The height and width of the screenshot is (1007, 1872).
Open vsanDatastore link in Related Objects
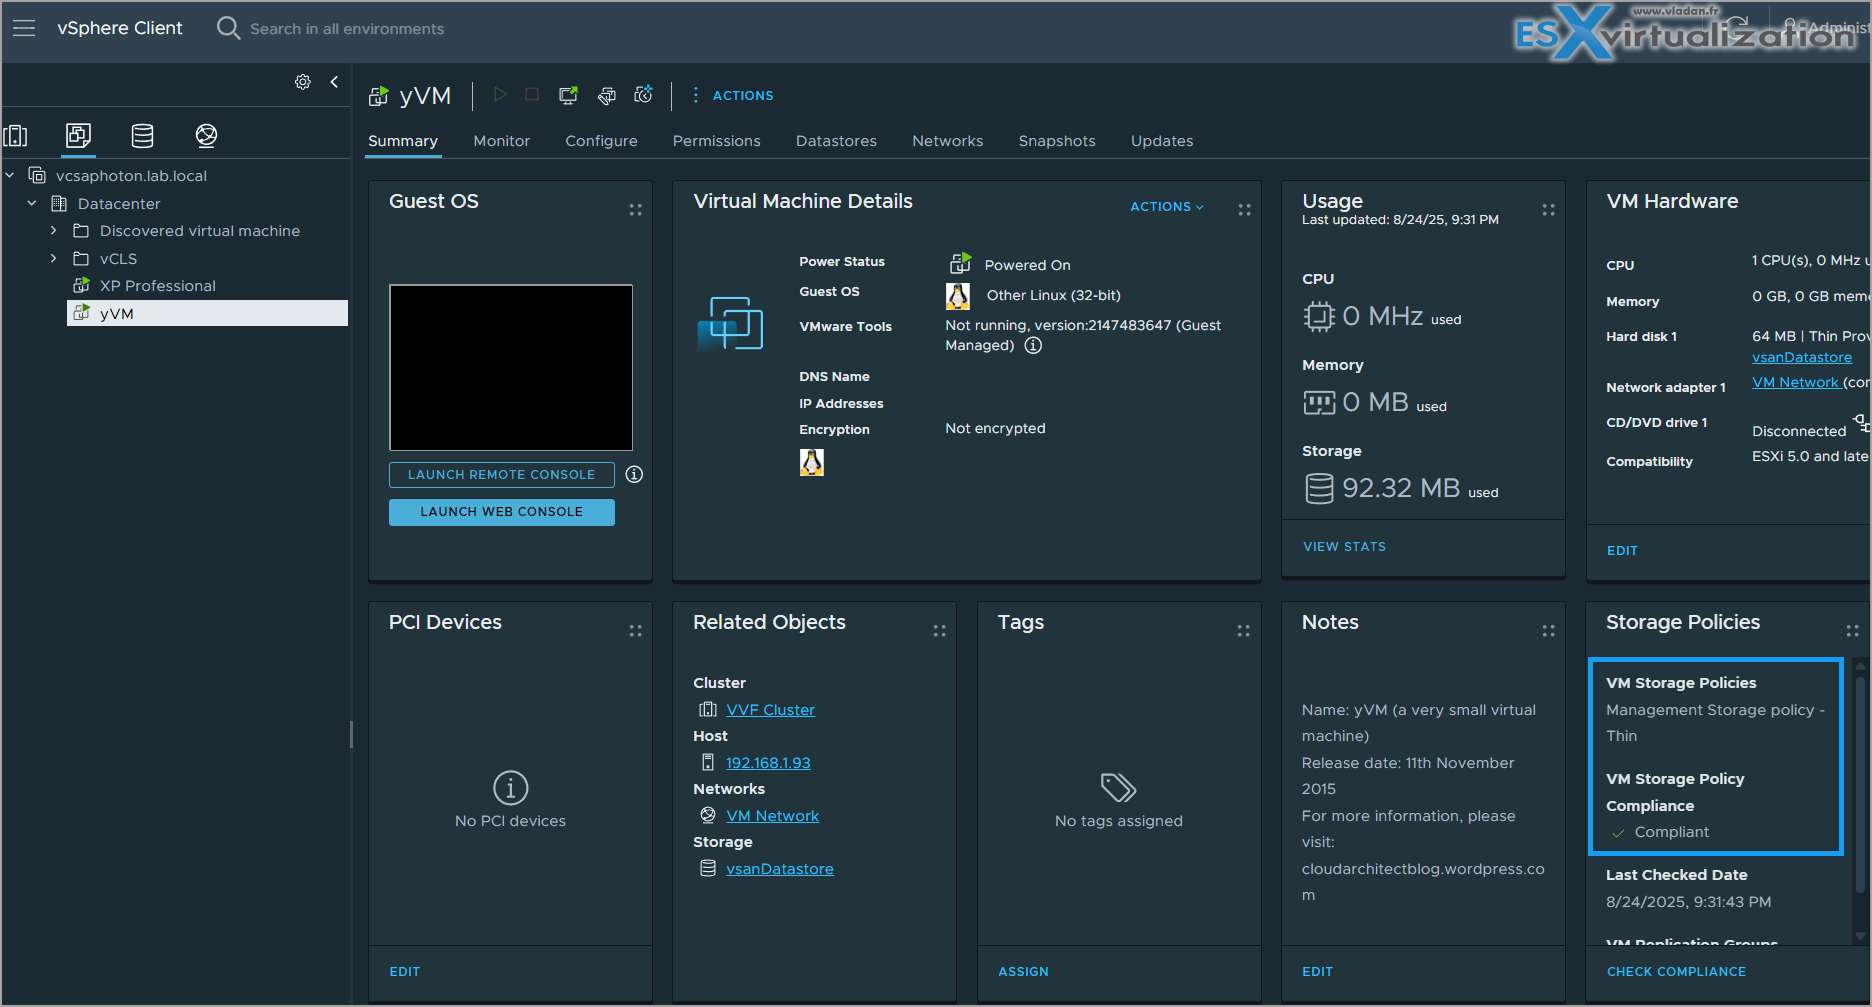[x=780, y=869]
